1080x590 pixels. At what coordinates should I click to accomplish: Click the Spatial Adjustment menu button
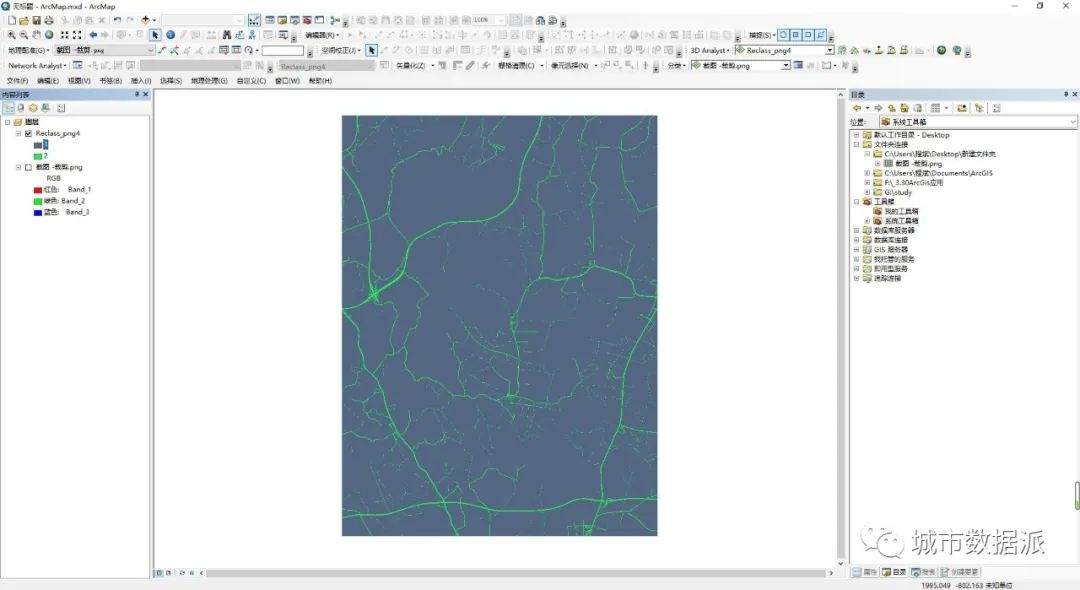tap(341, 50)
